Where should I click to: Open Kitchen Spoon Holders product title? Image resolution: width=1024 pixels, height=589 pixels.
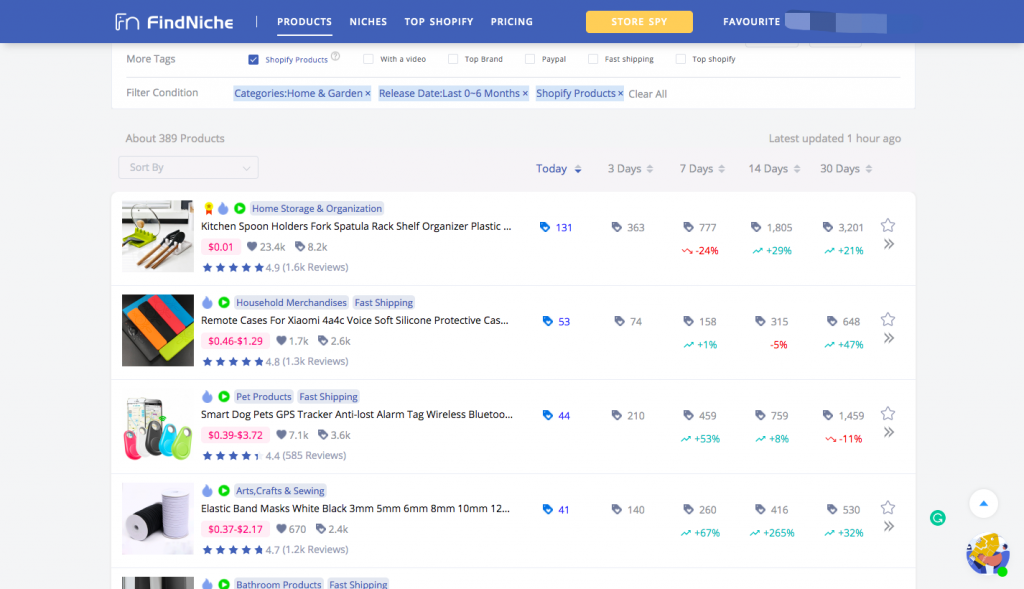pyautogui.click(x=356, y=226)
